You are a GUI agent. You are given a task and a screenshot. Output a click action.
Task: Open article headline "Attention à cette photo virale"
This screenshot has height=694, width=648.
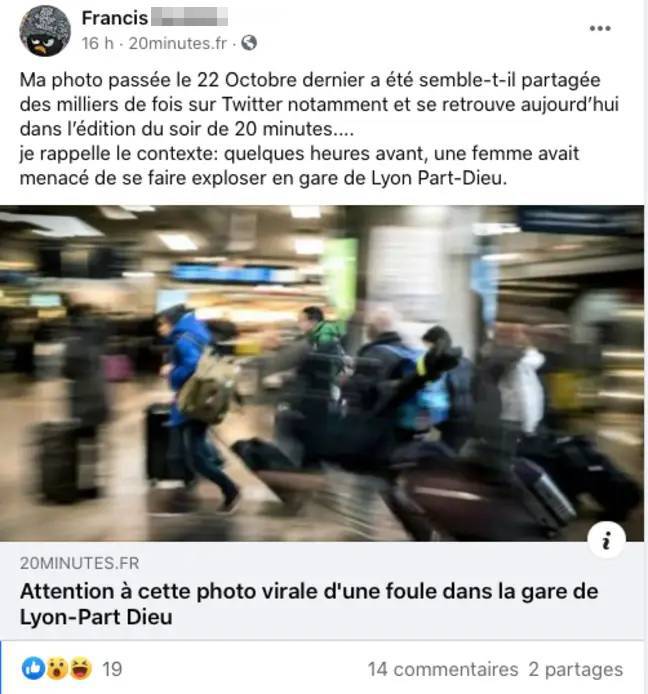click(x=309, y=604)
